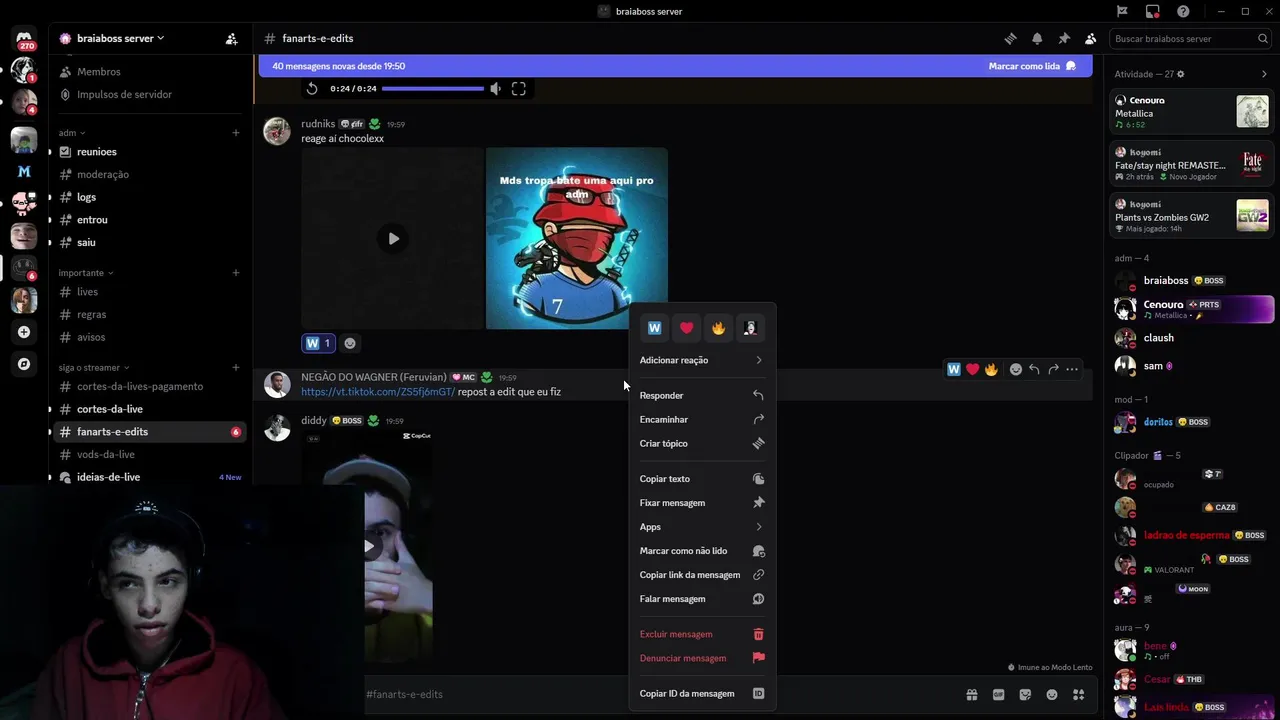Image resolution: width=1280 pixels, height=720 pixels.
Task: Open explore discoverable servers compass icon
Action: (24, 364)
